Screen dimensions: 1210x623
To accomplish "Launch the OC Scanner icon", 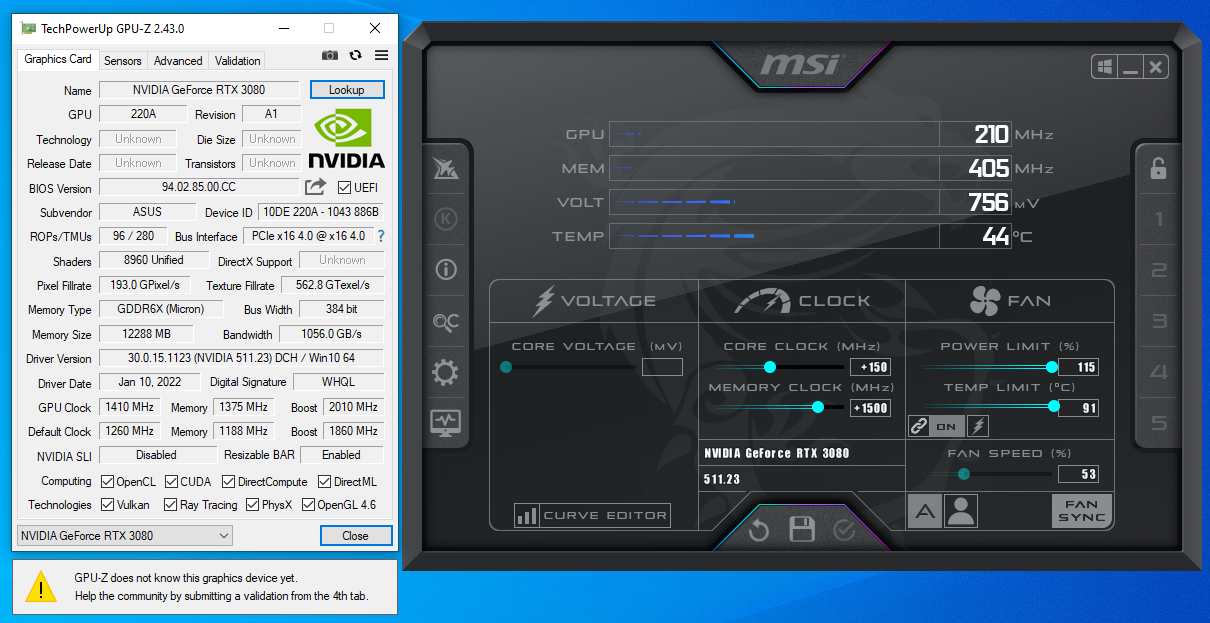I will (x=446, y=321).
